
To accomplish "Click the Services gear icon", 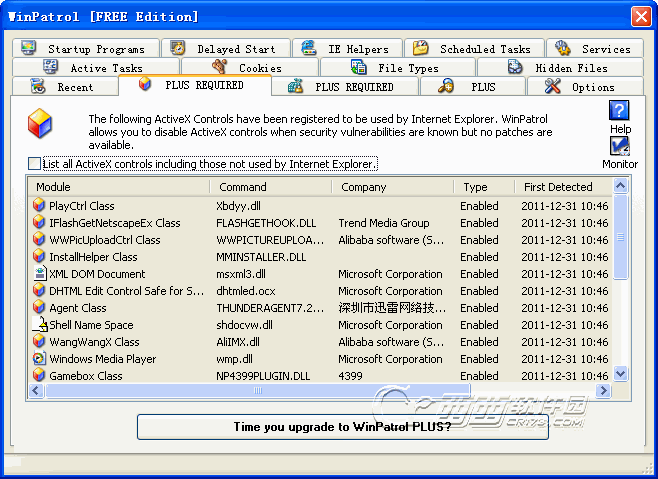I will [562, 48].
